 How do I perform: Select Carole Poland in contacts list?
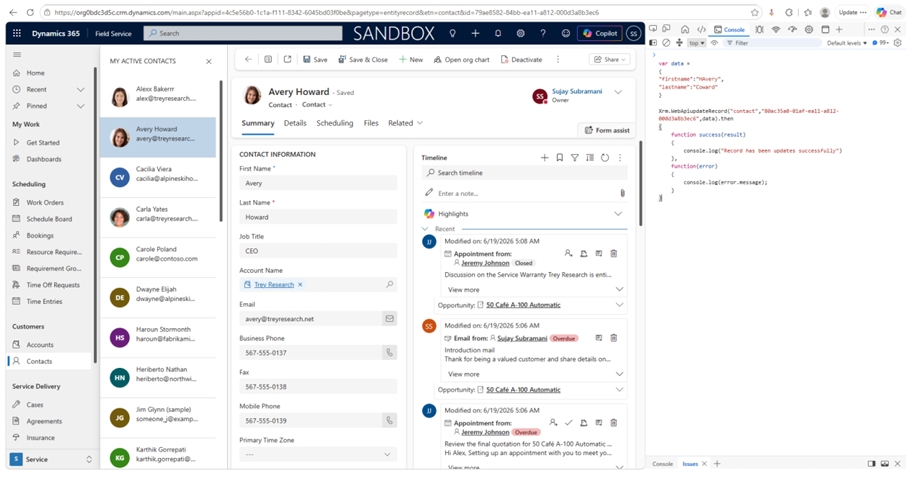158,257
